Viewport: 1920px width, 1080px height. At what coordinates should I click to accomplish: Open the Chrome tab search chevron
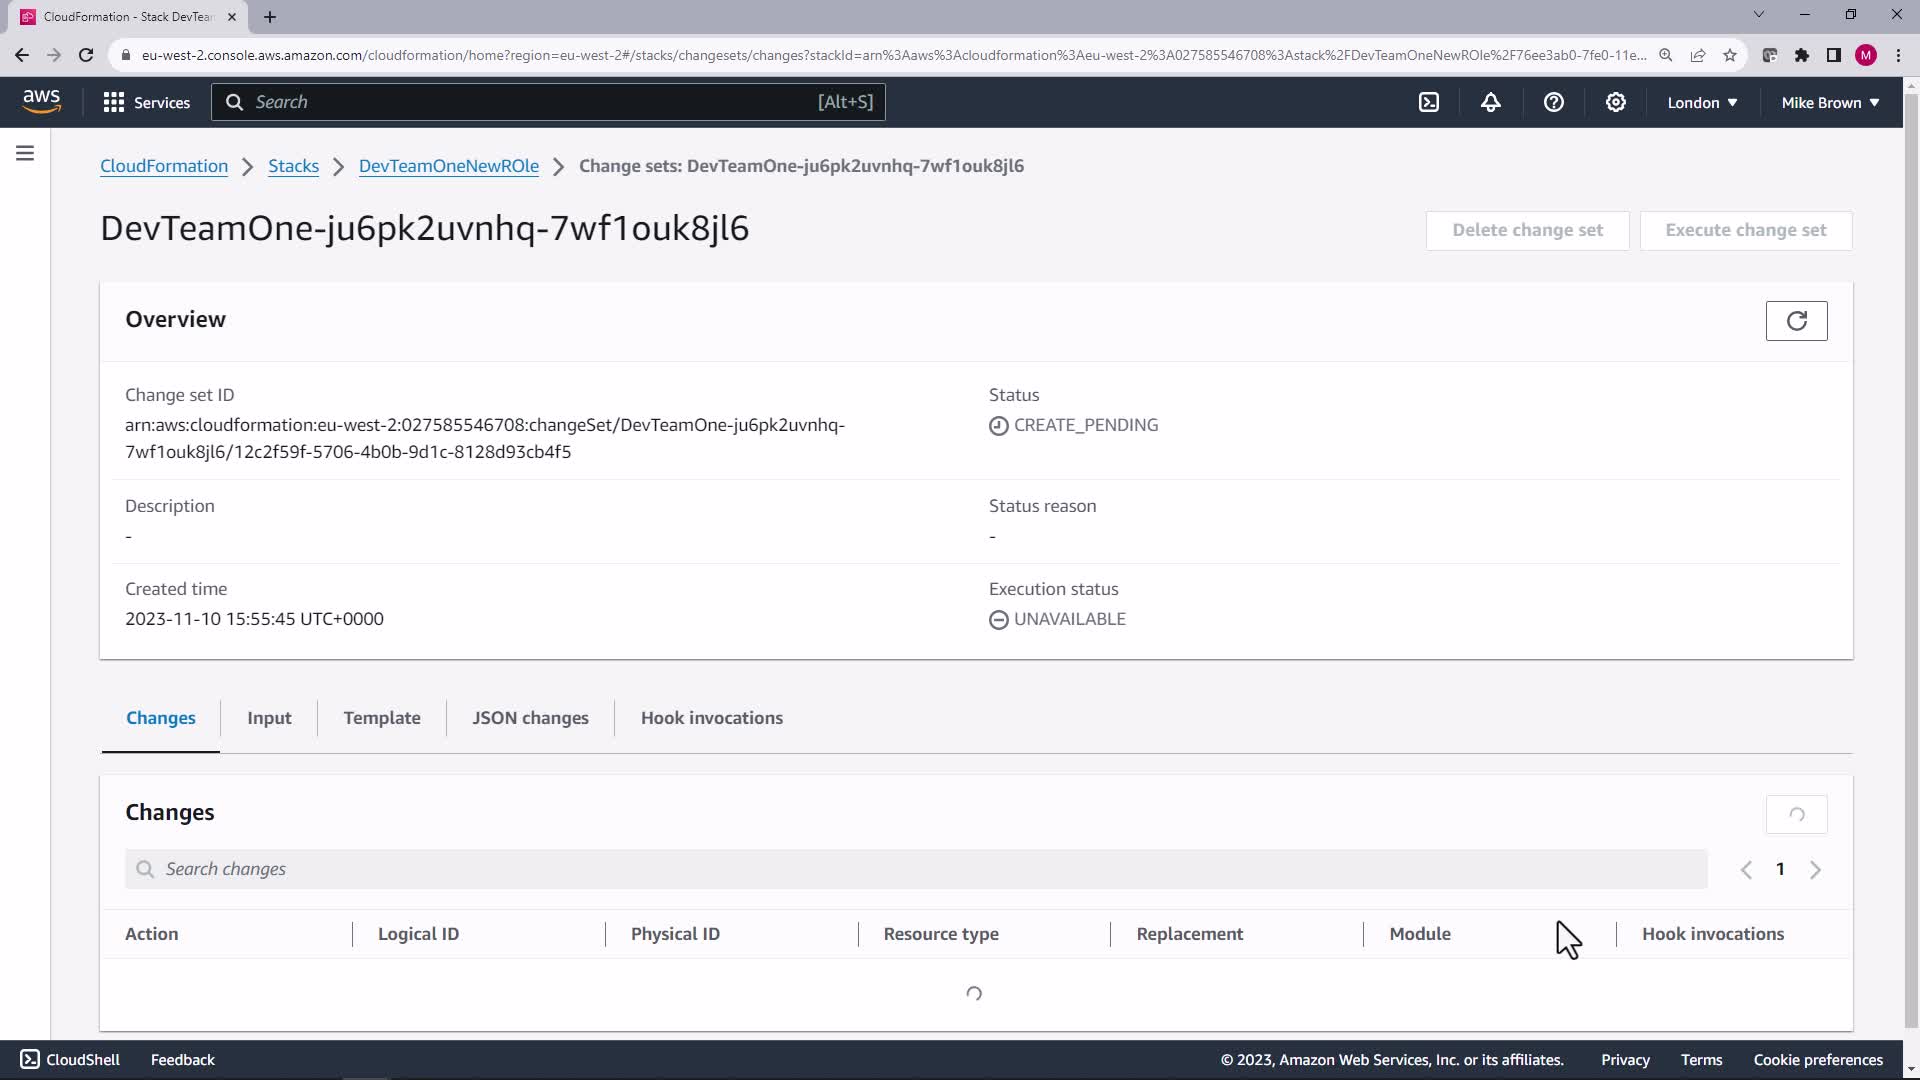pyautogui.click(x=1759, y=15)
